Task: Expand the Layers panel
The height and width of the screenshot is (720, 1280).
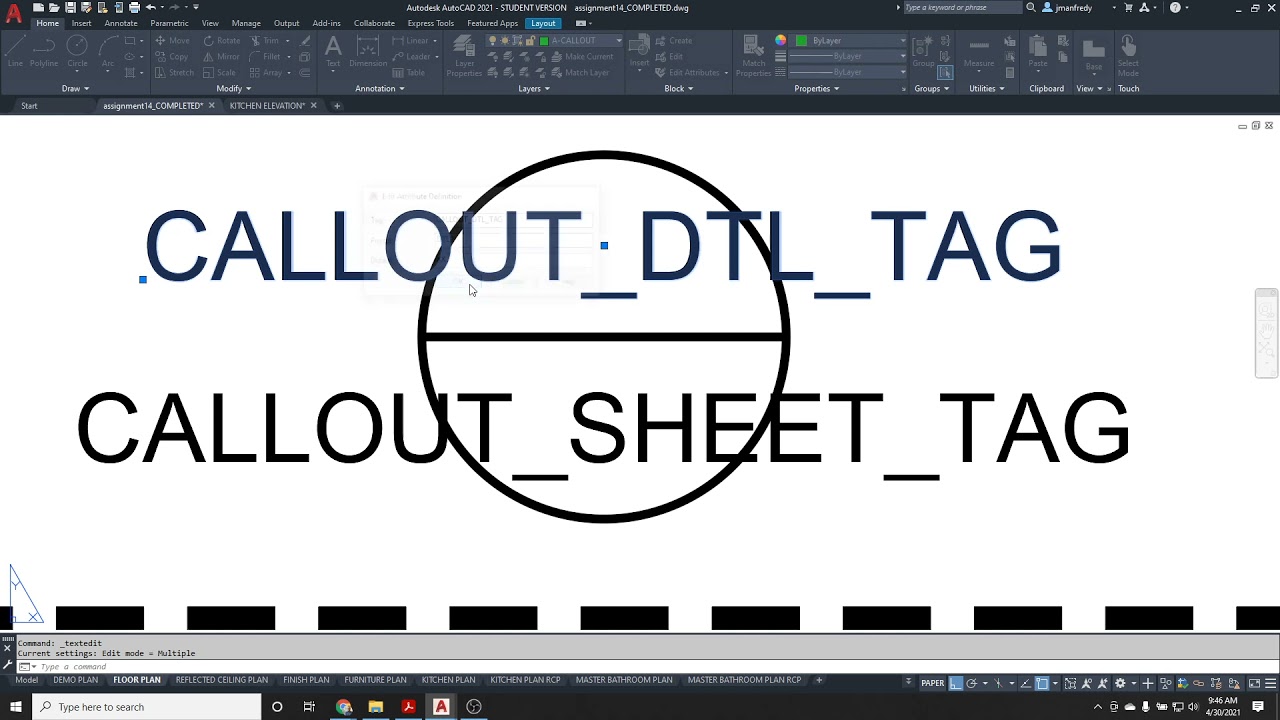Action: tap(534, 88)
